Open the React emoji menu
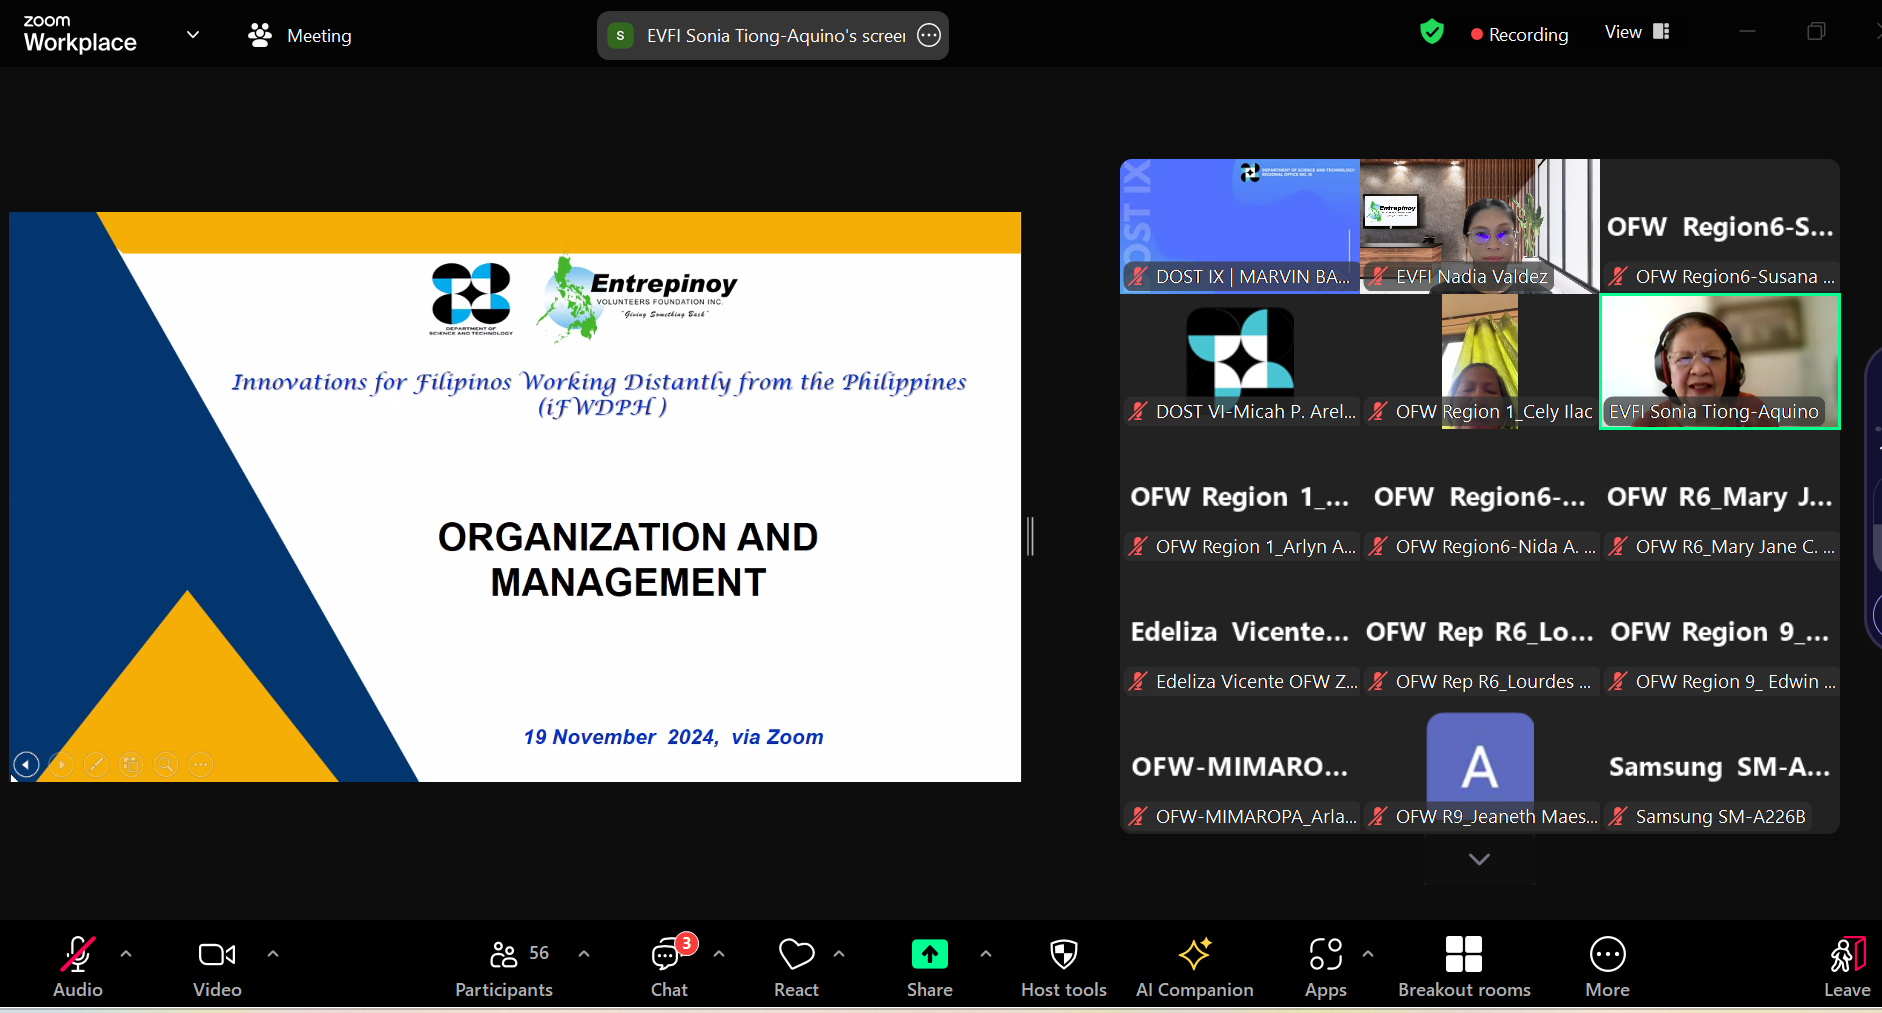This screenshot has height=1013, width=1882. 796,966
